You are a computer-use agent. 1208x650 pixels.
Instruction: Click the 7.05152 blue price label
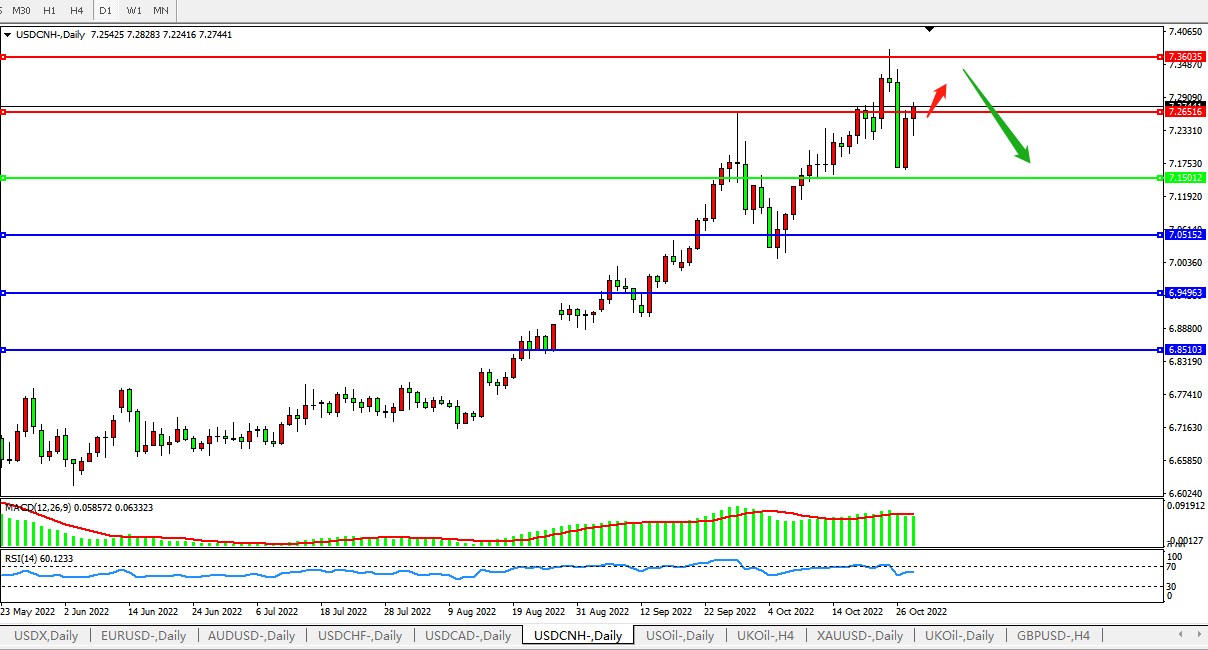[x=1185, y=235]
